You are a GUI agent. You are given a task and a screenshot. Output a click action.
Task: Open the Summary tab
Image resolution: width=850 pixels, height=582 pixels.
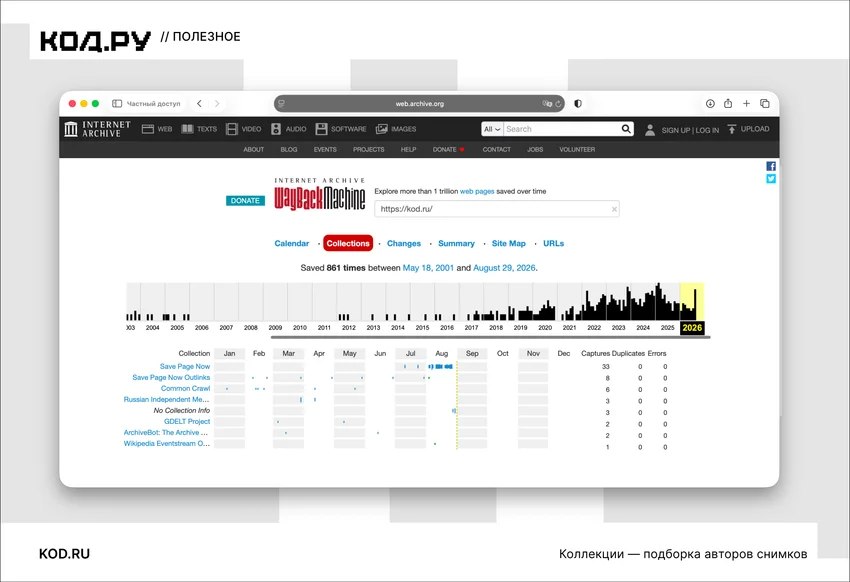[x=456, y=243]
